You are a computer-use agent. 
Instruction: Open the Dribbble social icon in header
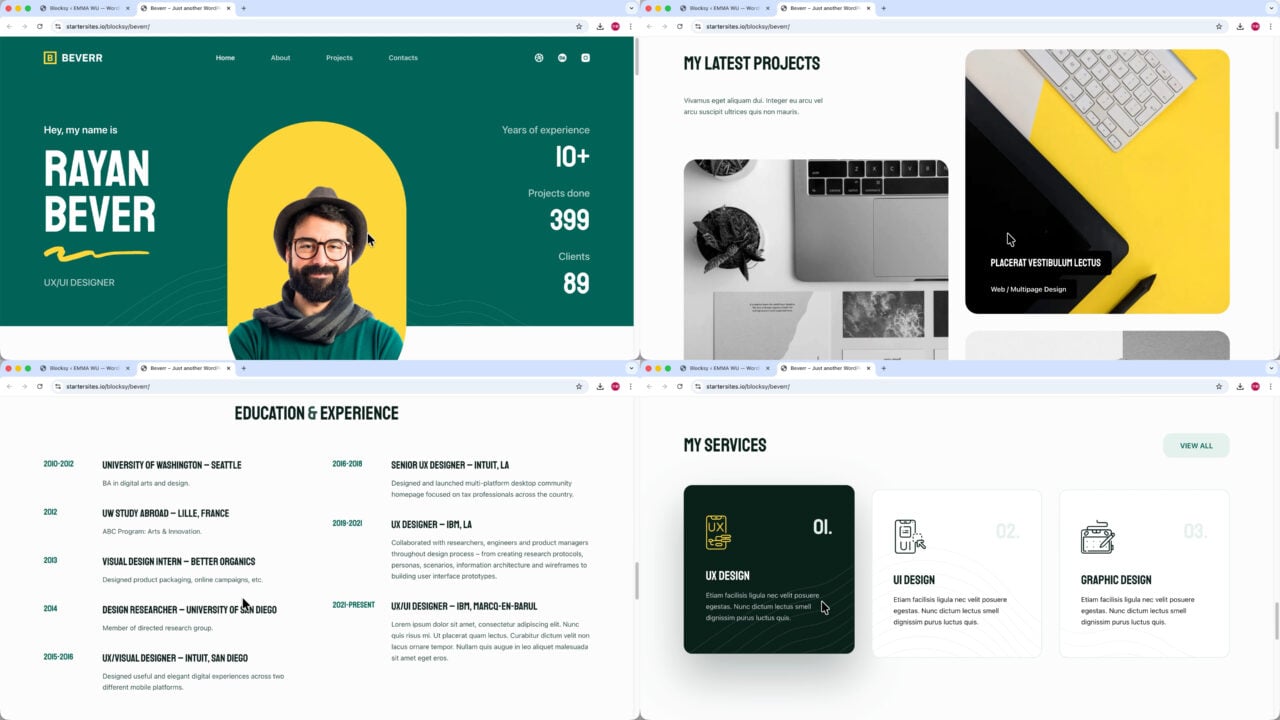coord(539,58)
